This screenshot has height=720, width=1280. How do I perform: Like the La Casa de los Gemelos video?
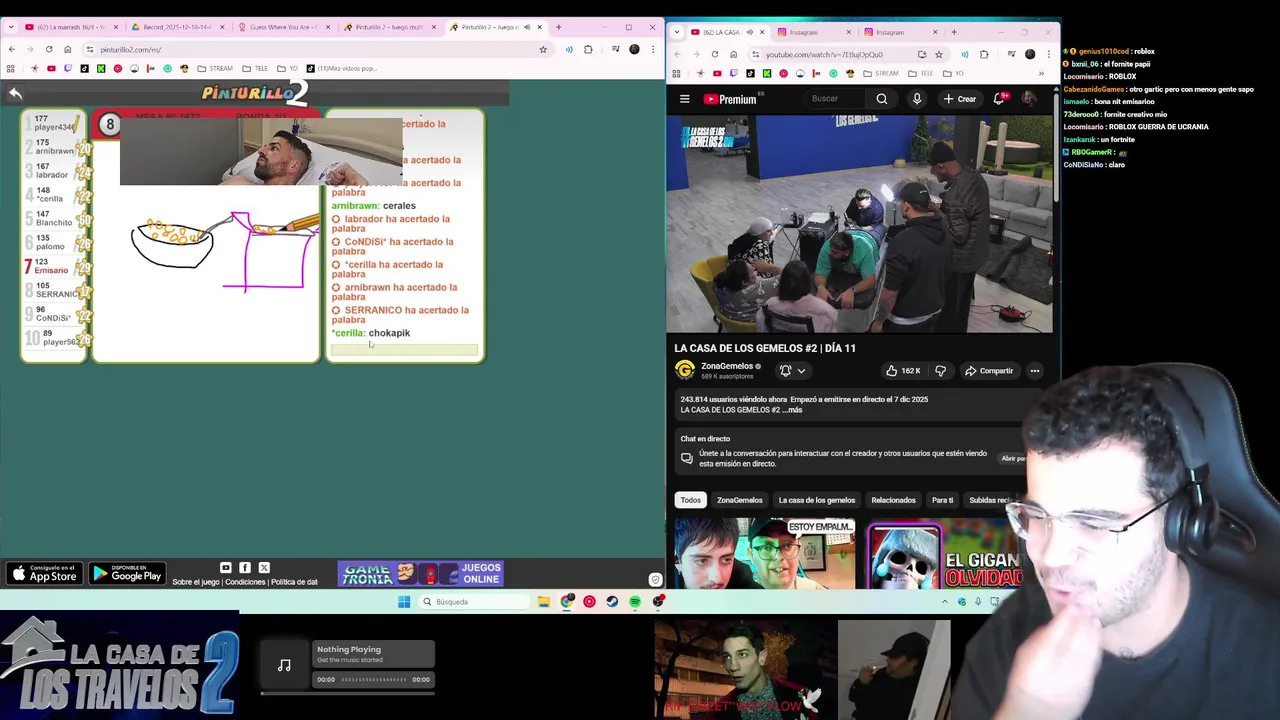(x=903, y=371)
